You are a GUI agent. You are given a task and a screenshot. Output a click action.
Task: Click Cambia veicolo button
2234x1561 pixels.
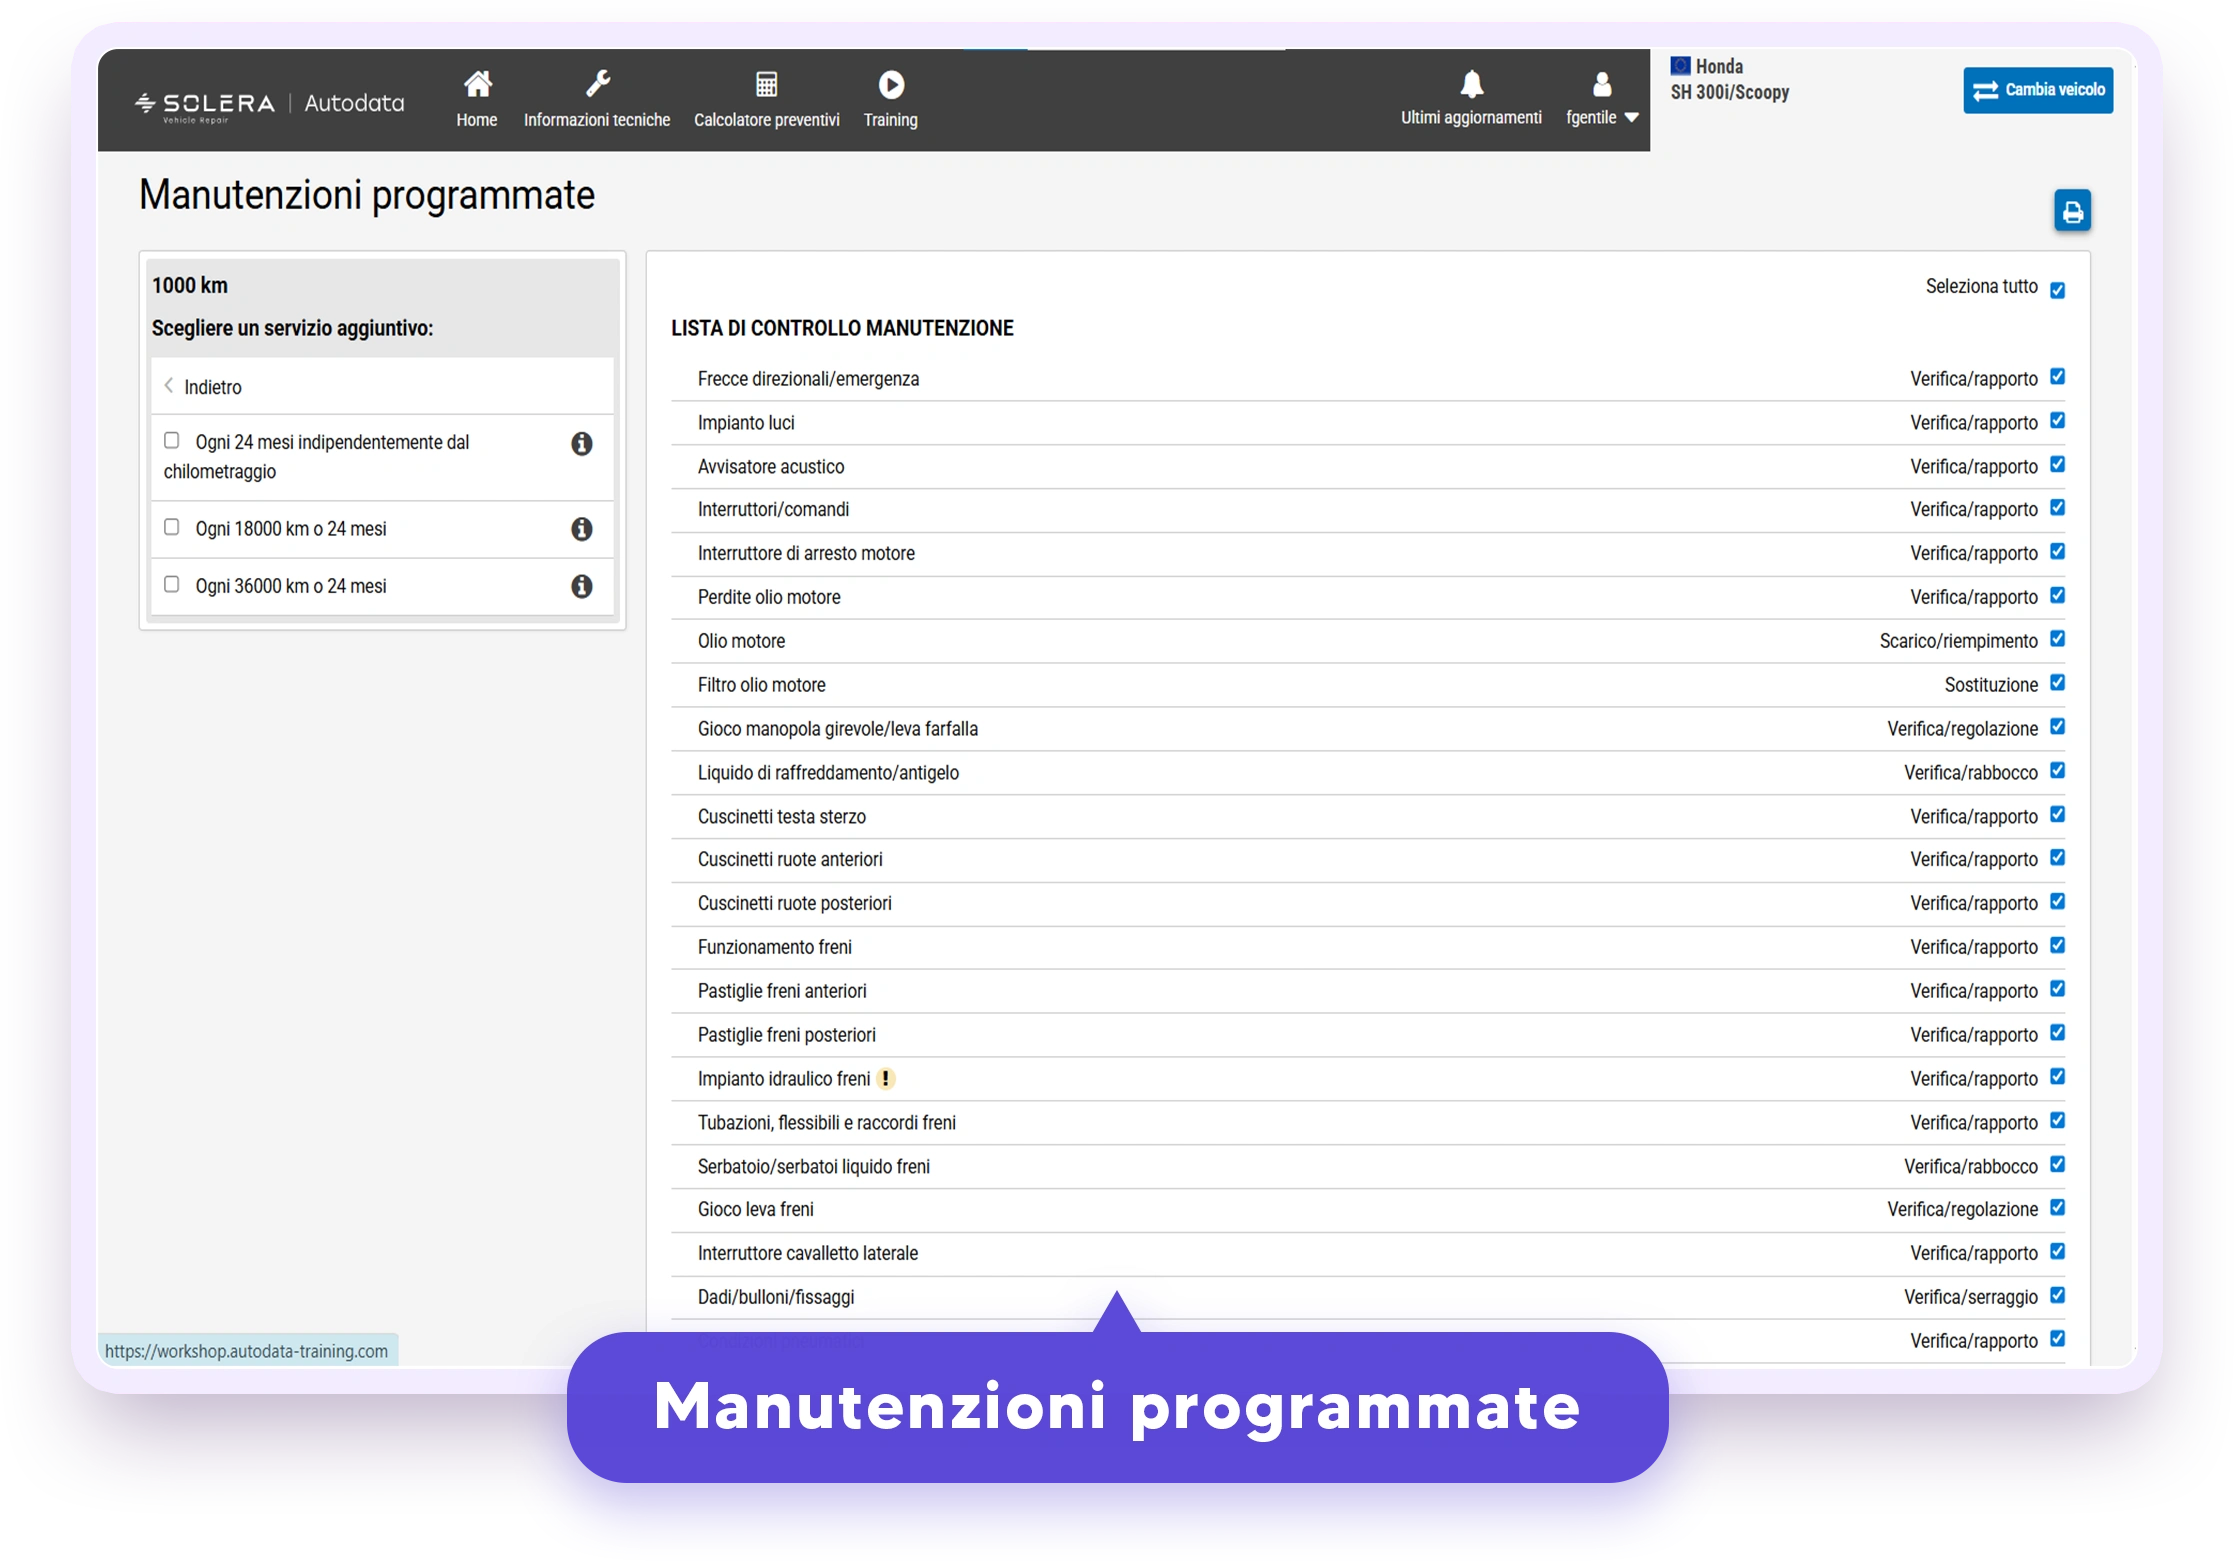point(2038,90)
